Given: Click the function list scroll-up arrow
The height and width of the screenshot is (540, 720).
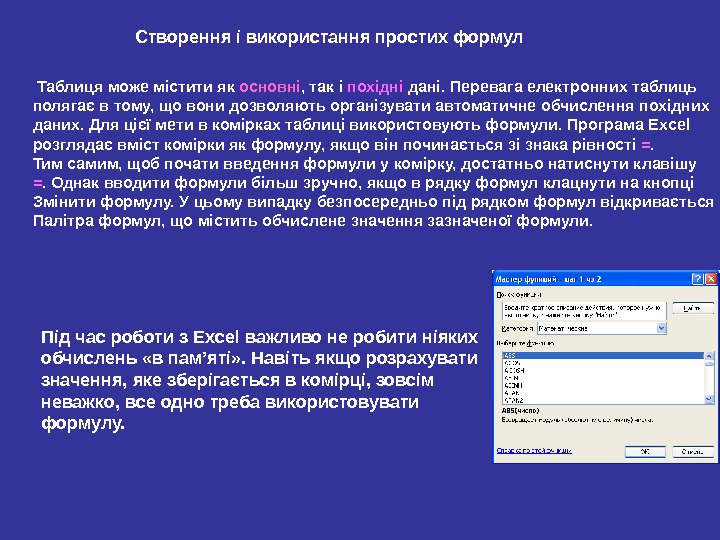Looking at the screenshot, I should point(709,356).
